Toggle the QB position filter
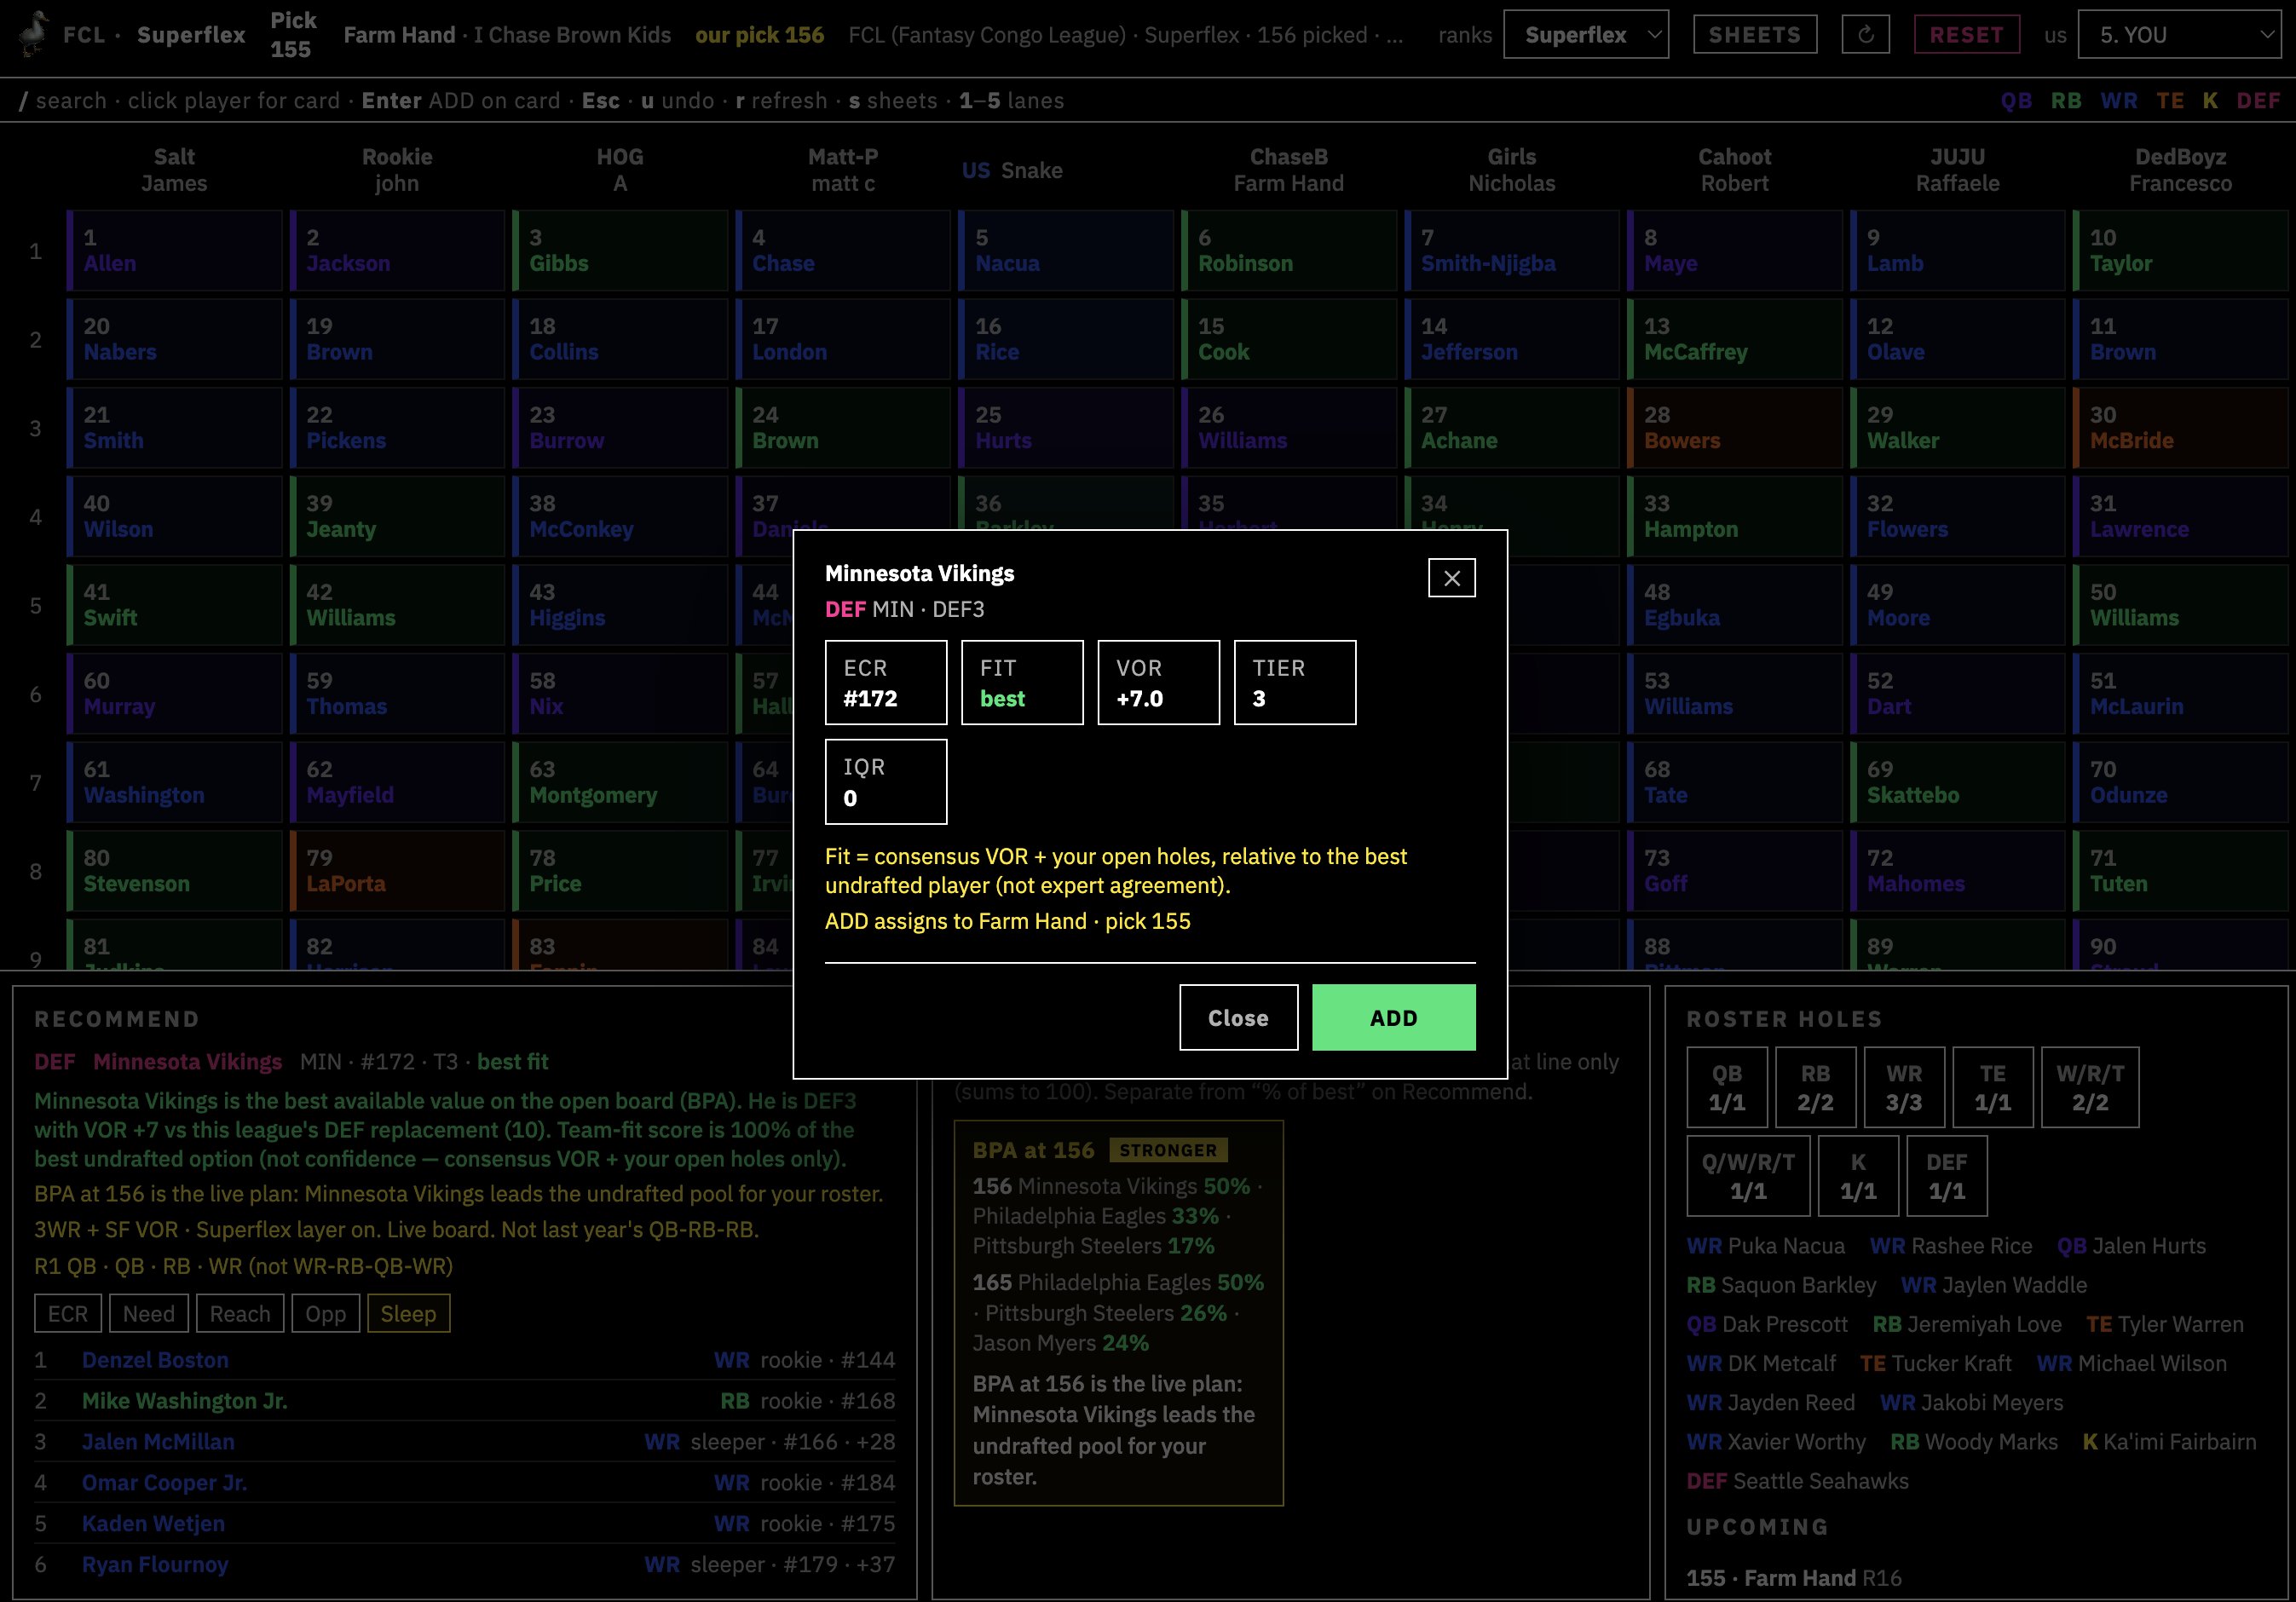 pos(2016,101)
